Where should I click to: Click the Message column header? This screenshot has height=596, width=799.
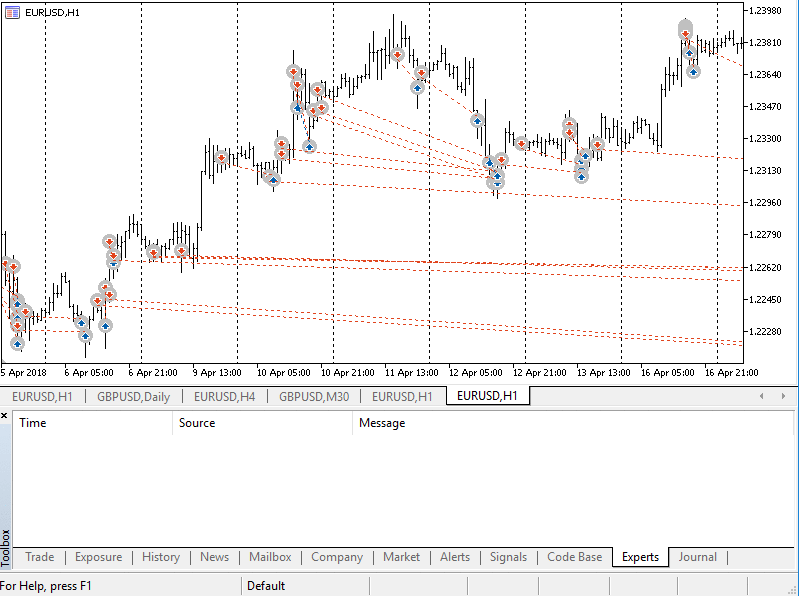382,423
